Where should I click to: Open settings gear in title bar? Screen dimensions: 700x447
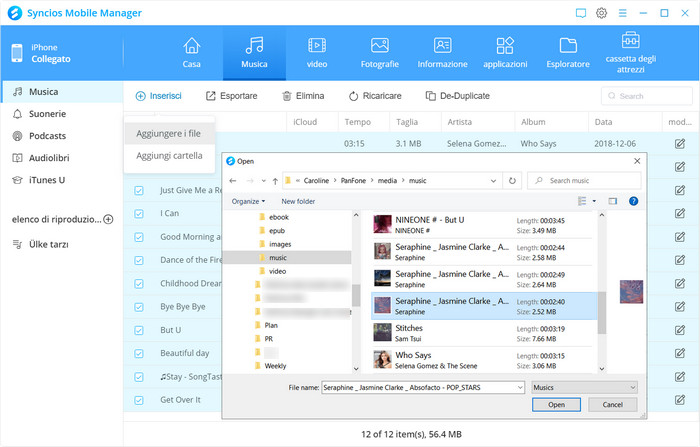(601, 13)
